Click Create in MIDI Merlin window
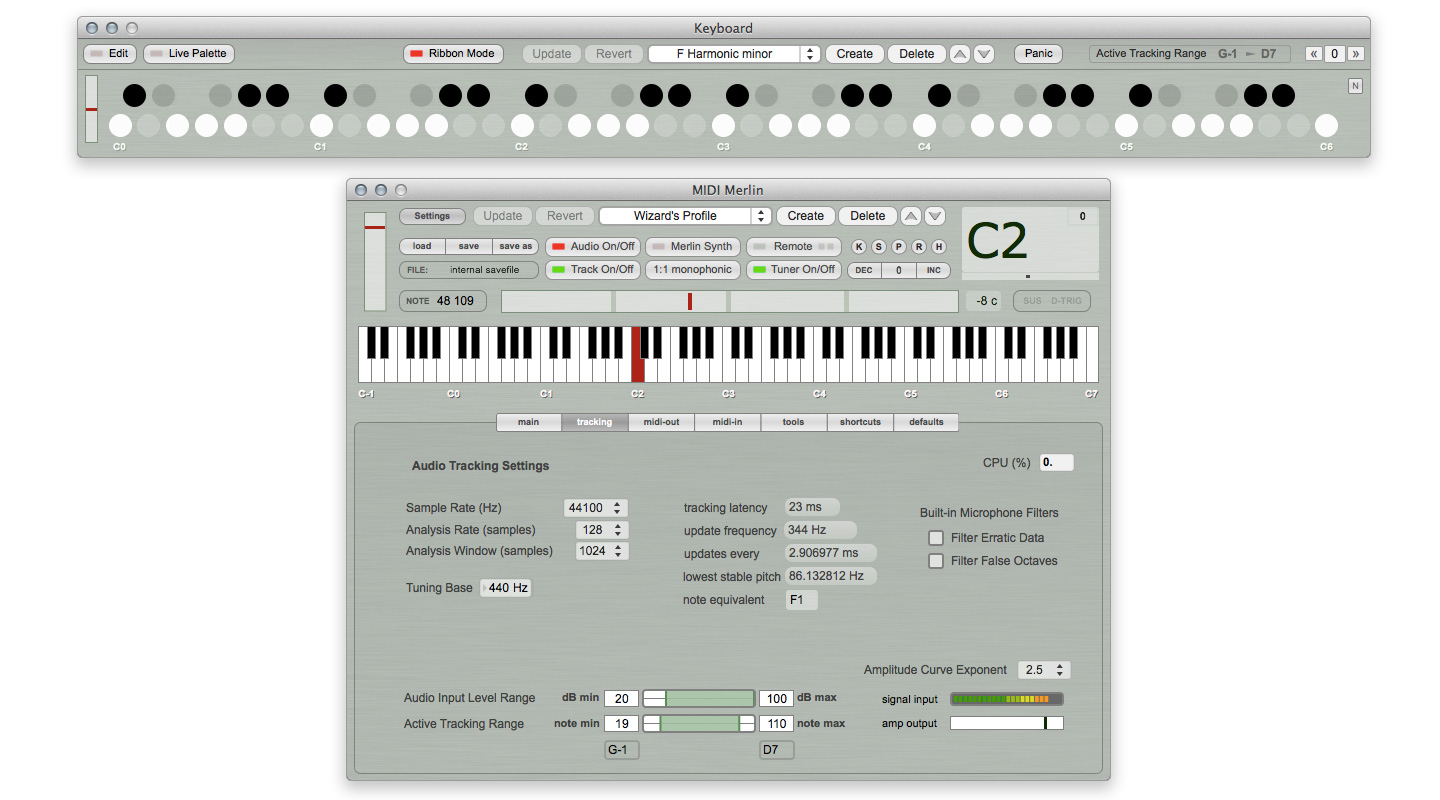This screenshot has height=800, width=1440. point(806,216)
